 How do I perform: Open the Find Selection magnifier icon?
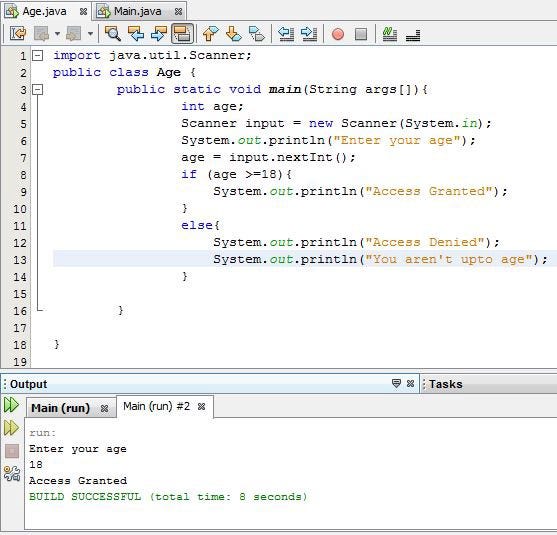click(113, 34)
